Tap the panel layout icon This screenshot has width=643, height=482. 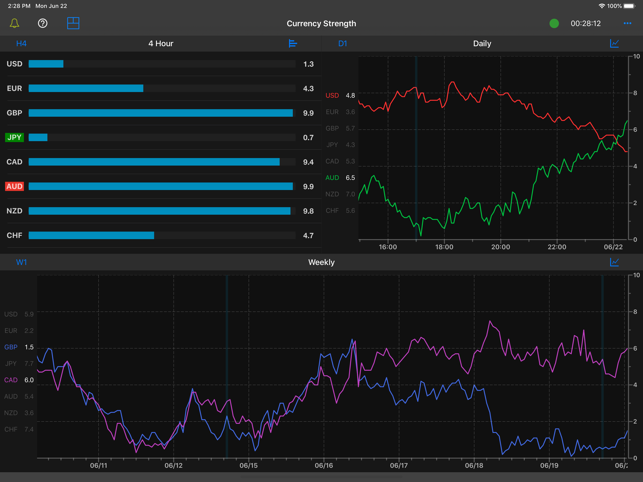click(x=73, y=23)
